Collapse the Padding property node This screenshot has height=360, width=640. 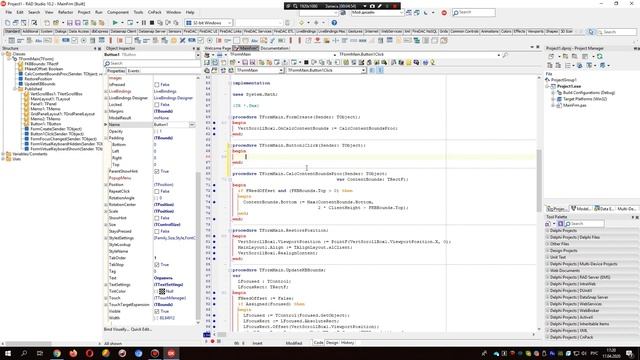[106, 138]
